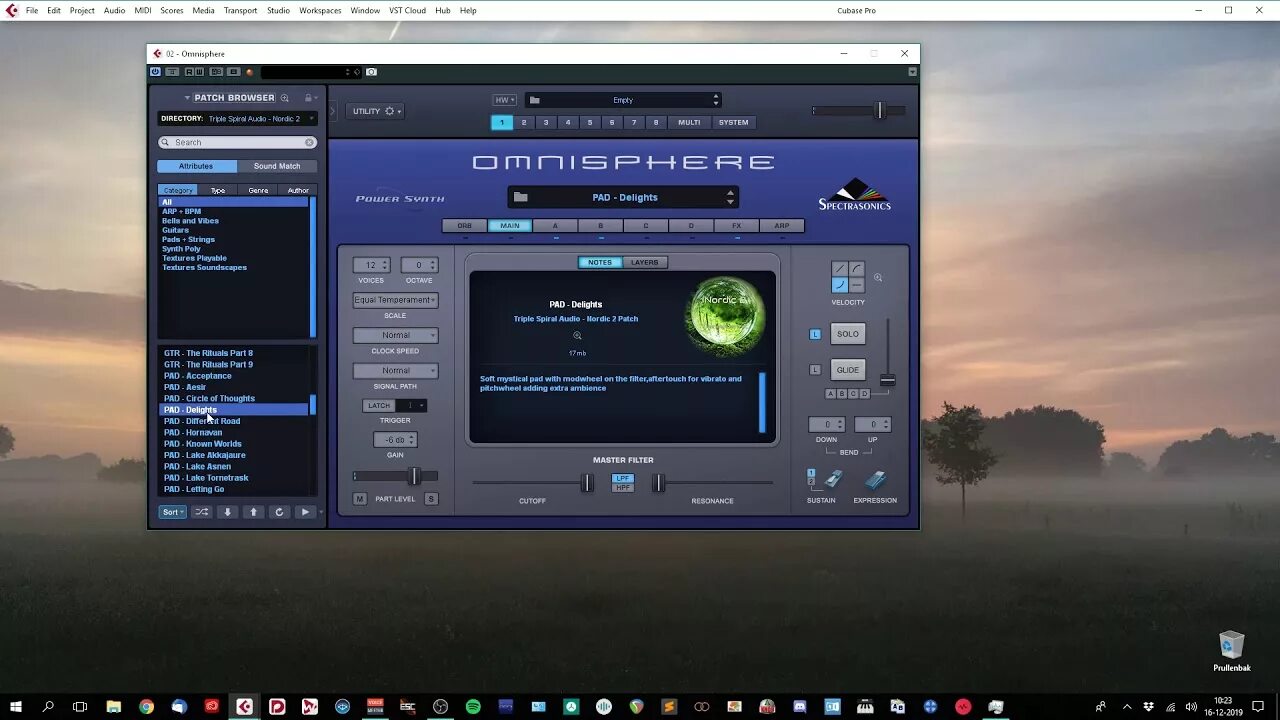Viewport: 1280px width, 720px height.
Task: Click the expression pedal icon
Action: pos(875,481)
